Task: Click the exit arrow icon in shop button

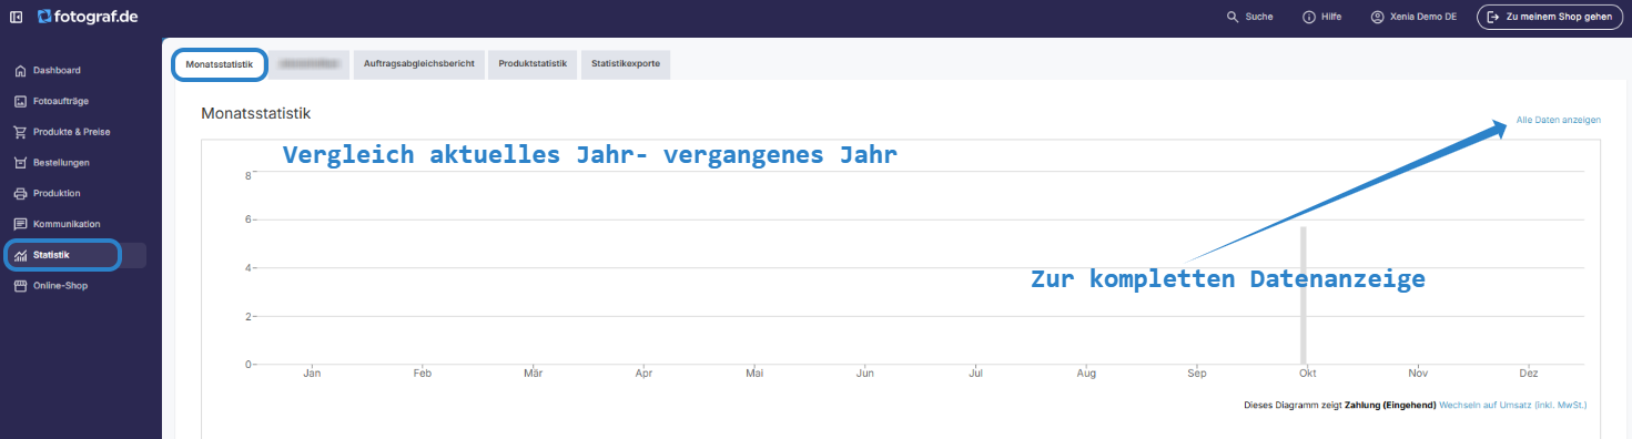Action: point(1493,17)
